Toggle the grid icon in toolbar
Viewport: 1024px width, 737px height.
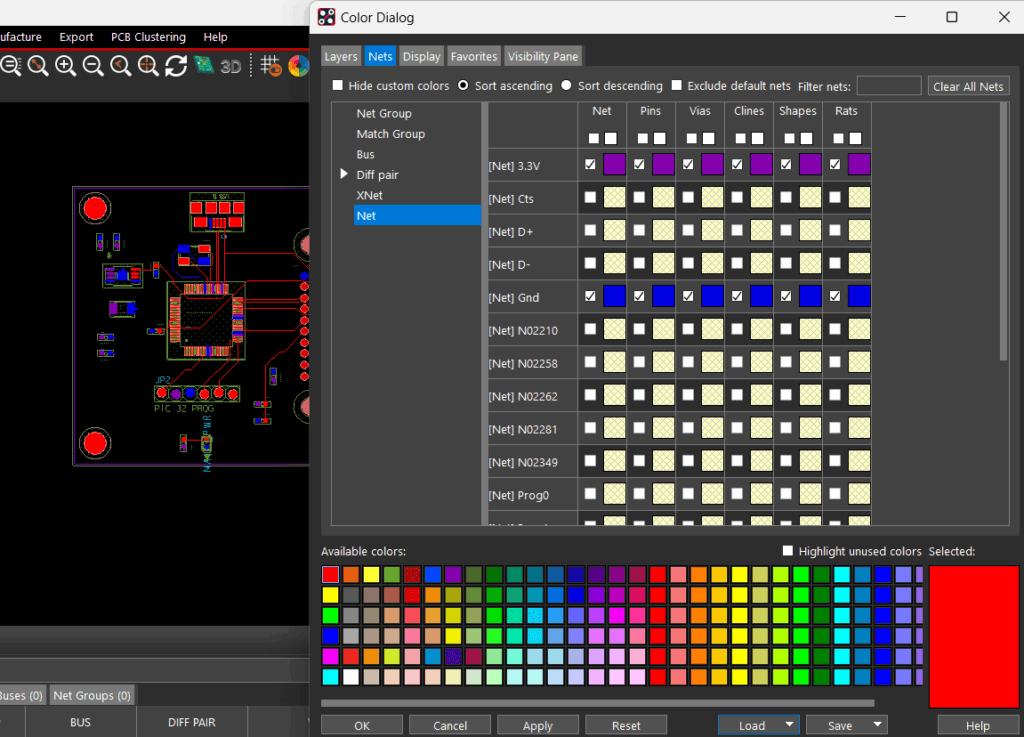click(x=270, y=66)
